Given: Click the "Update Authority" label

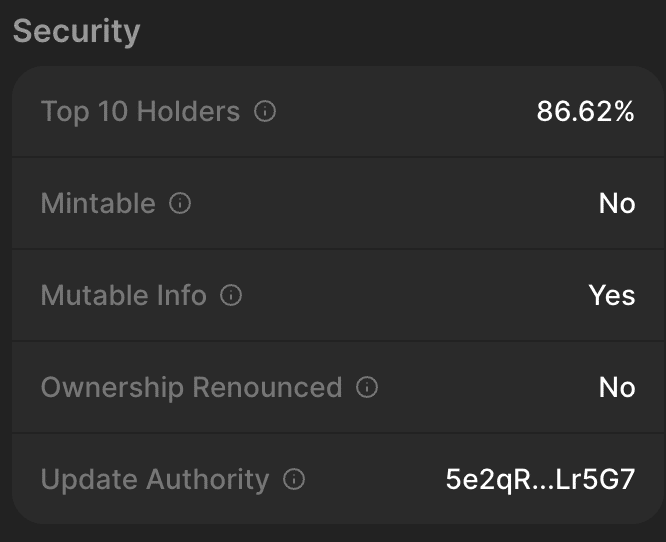Looking at the screenshot, I should (x=155, y=480).
